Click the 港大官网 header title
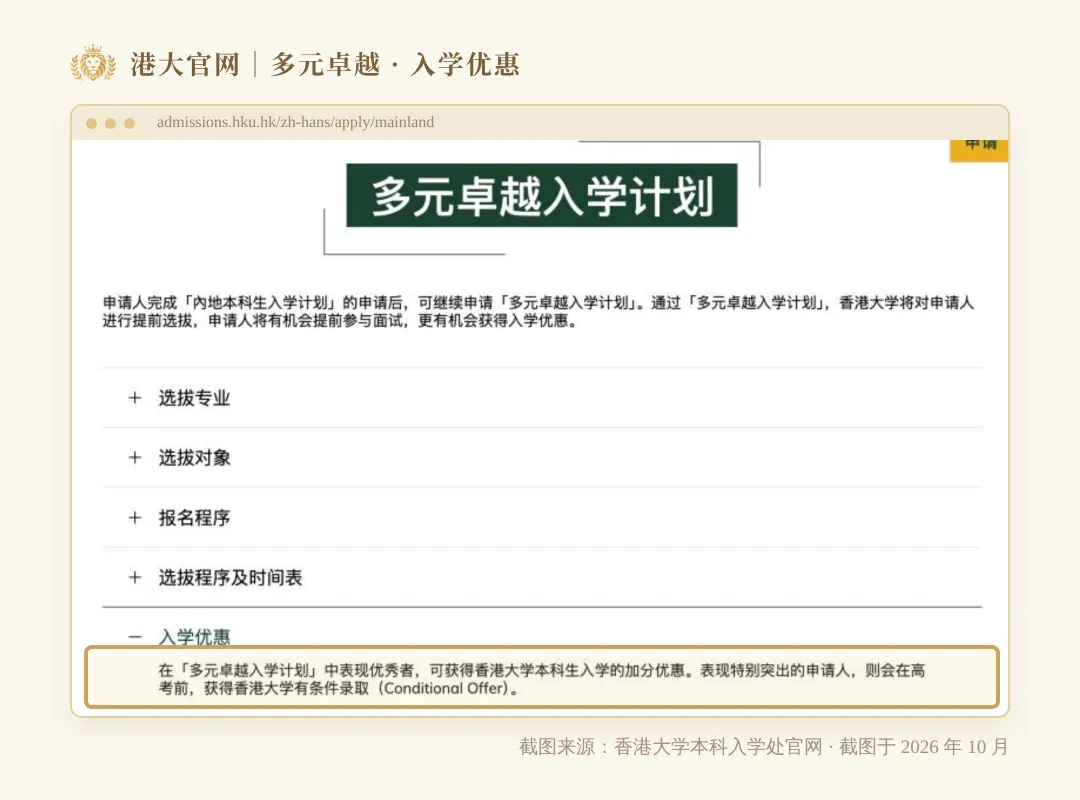The image size is (1080, 800). (185, 65)
